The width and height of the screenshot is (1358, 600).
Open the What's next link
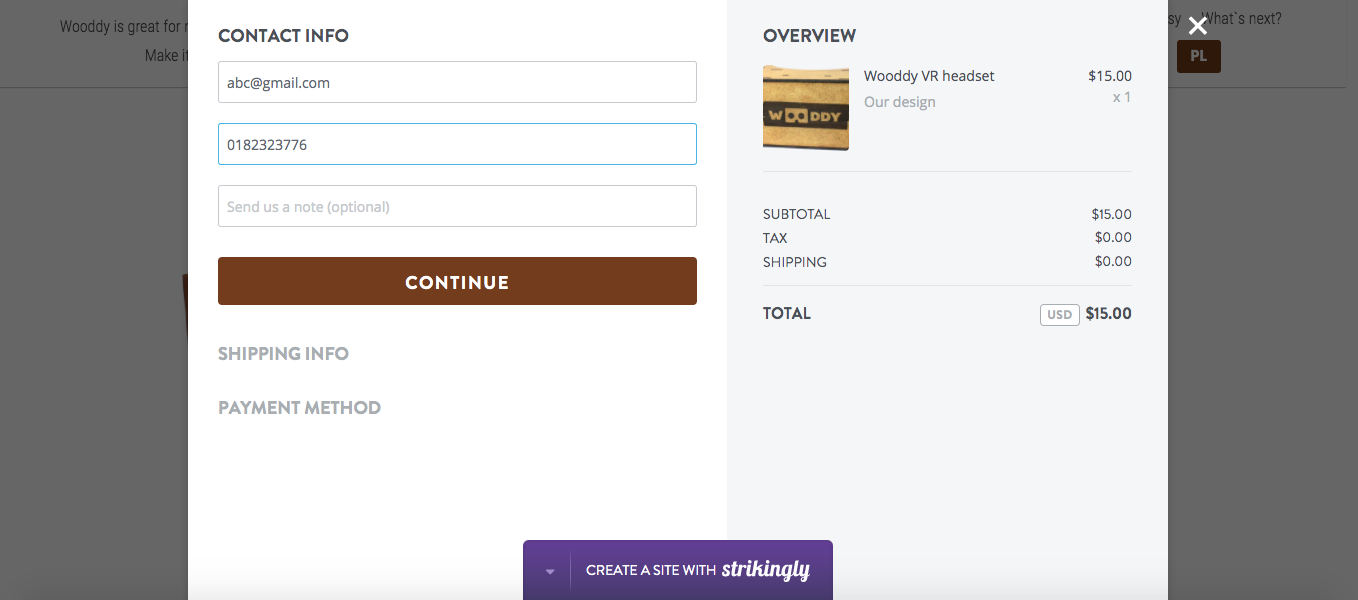[x=1241, y=18]
